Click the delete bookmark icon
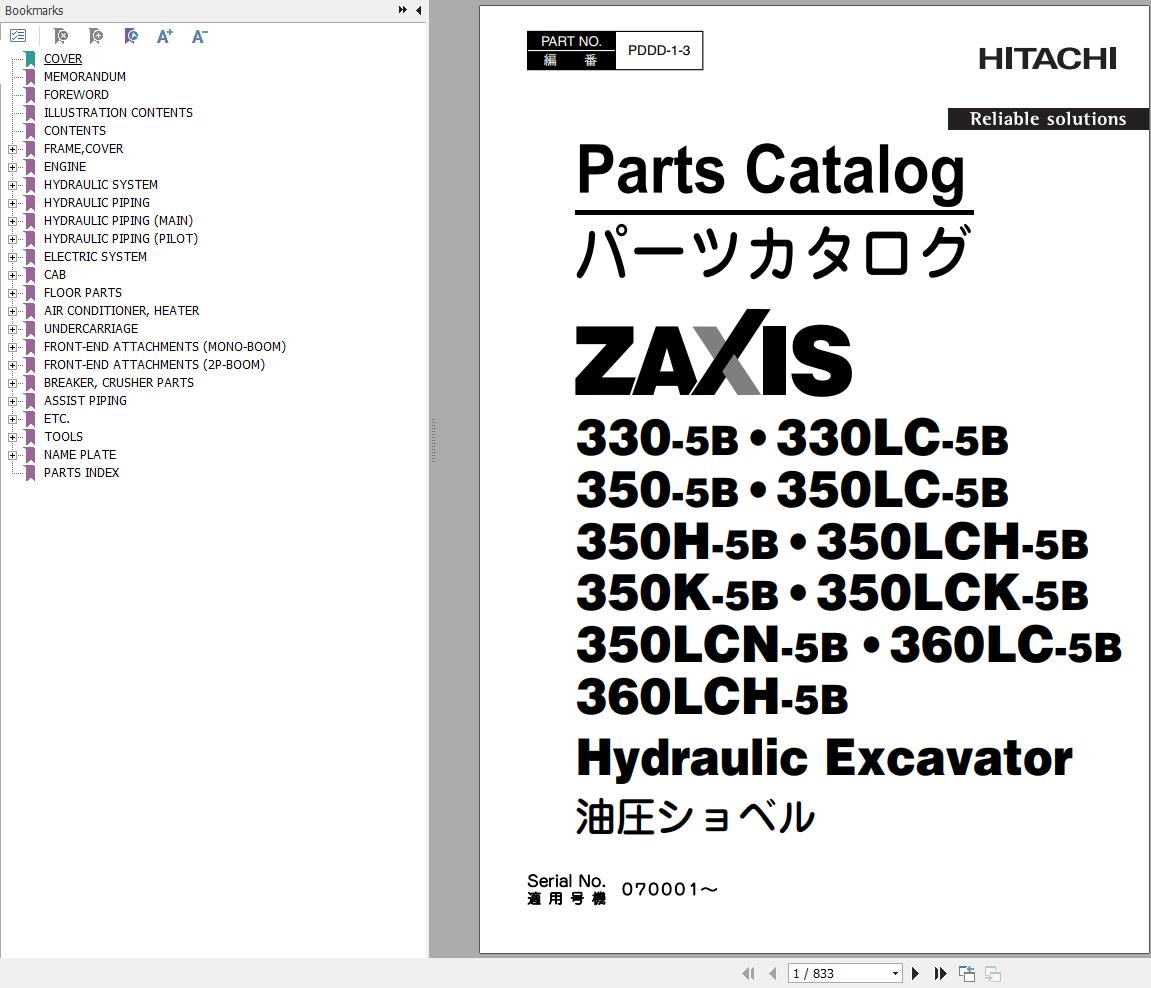Viewport: 1151px width, 988px height. tap(61, 36)
